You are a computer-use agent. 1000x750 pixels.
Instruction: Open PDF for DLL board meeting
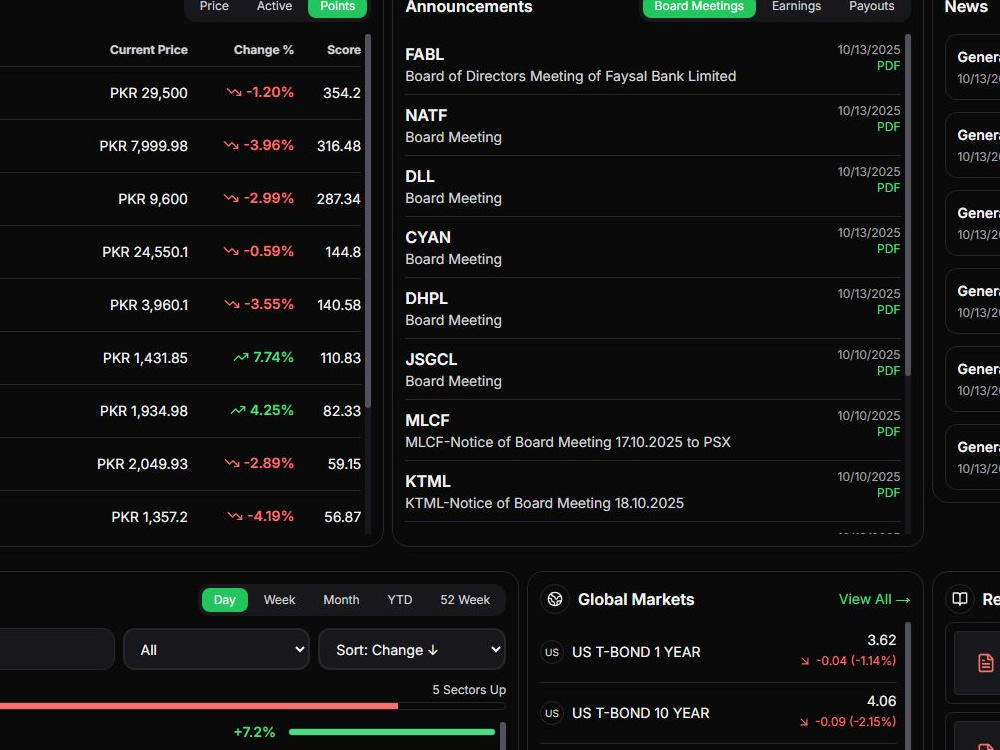[888, 188]
